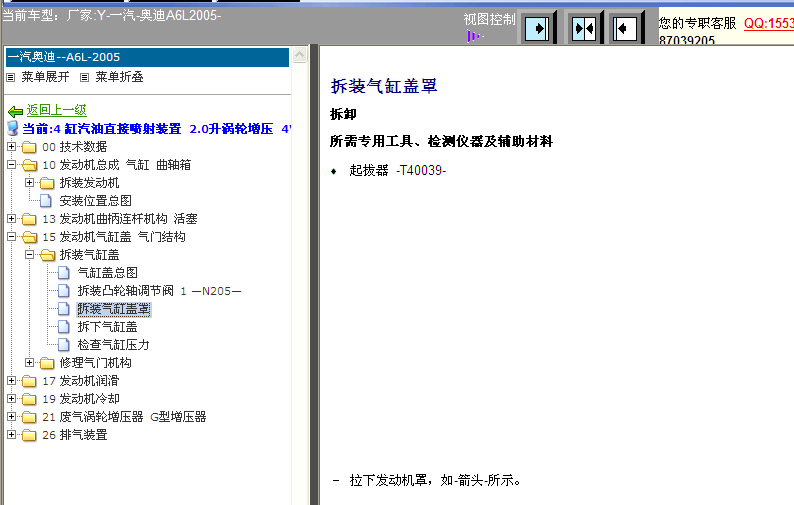Click the 拆下气缸盖 document icon

tap(64, 327)
